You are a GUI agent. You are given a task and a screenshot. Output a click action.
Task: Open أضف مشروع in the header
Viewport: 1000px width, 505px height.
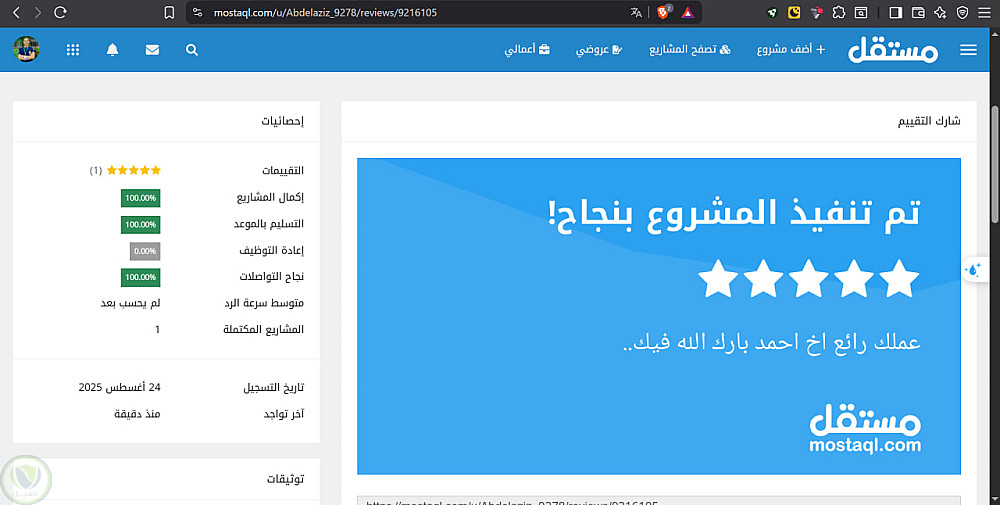click(x=791, y=49)
